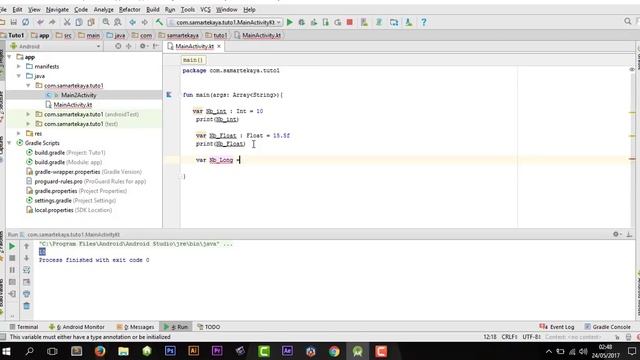Click the Search Everywhere magnifier at top right
The height and width of the screenshot is (360, 640).
(x=628, y=21)
